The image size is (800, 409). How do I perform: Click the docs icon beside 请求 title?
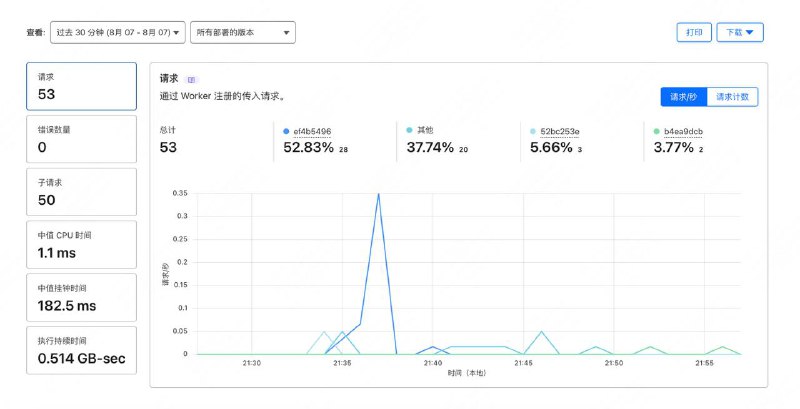(192, 79)
